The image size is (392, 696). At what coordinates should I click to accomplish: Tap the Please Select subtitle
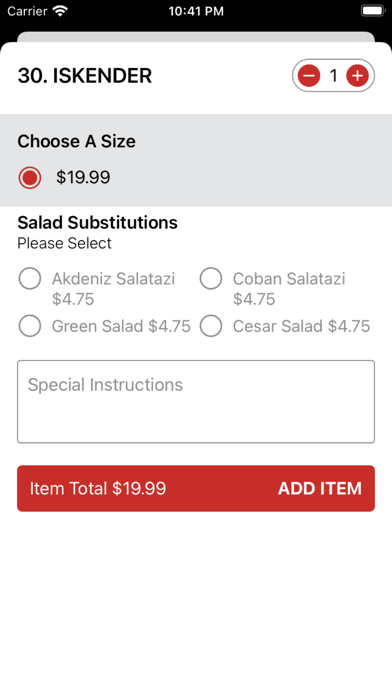[x=64, y=243]
